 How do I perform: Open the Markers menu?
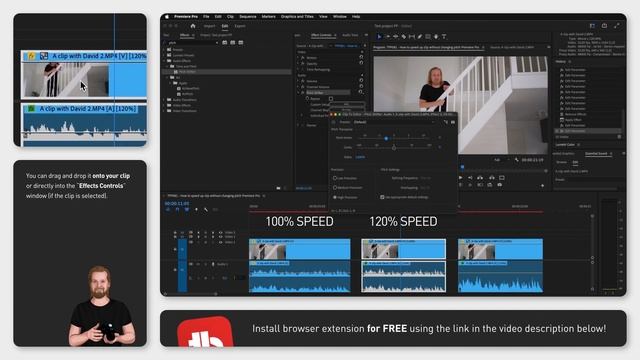pyautogui.click(x=269, y=17)
